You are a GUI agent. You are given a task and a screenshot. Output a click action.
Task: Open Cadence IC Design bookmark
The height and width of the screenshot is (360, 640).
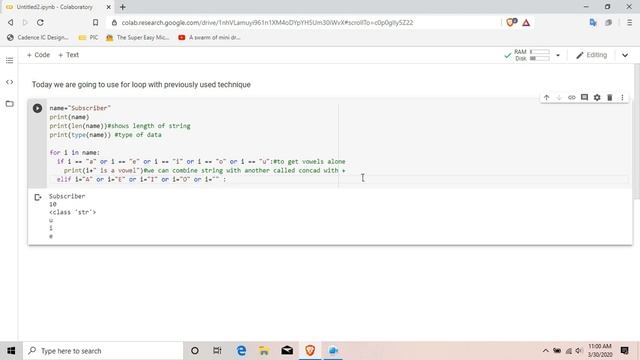pyautogui.click(x=38, y=38)
